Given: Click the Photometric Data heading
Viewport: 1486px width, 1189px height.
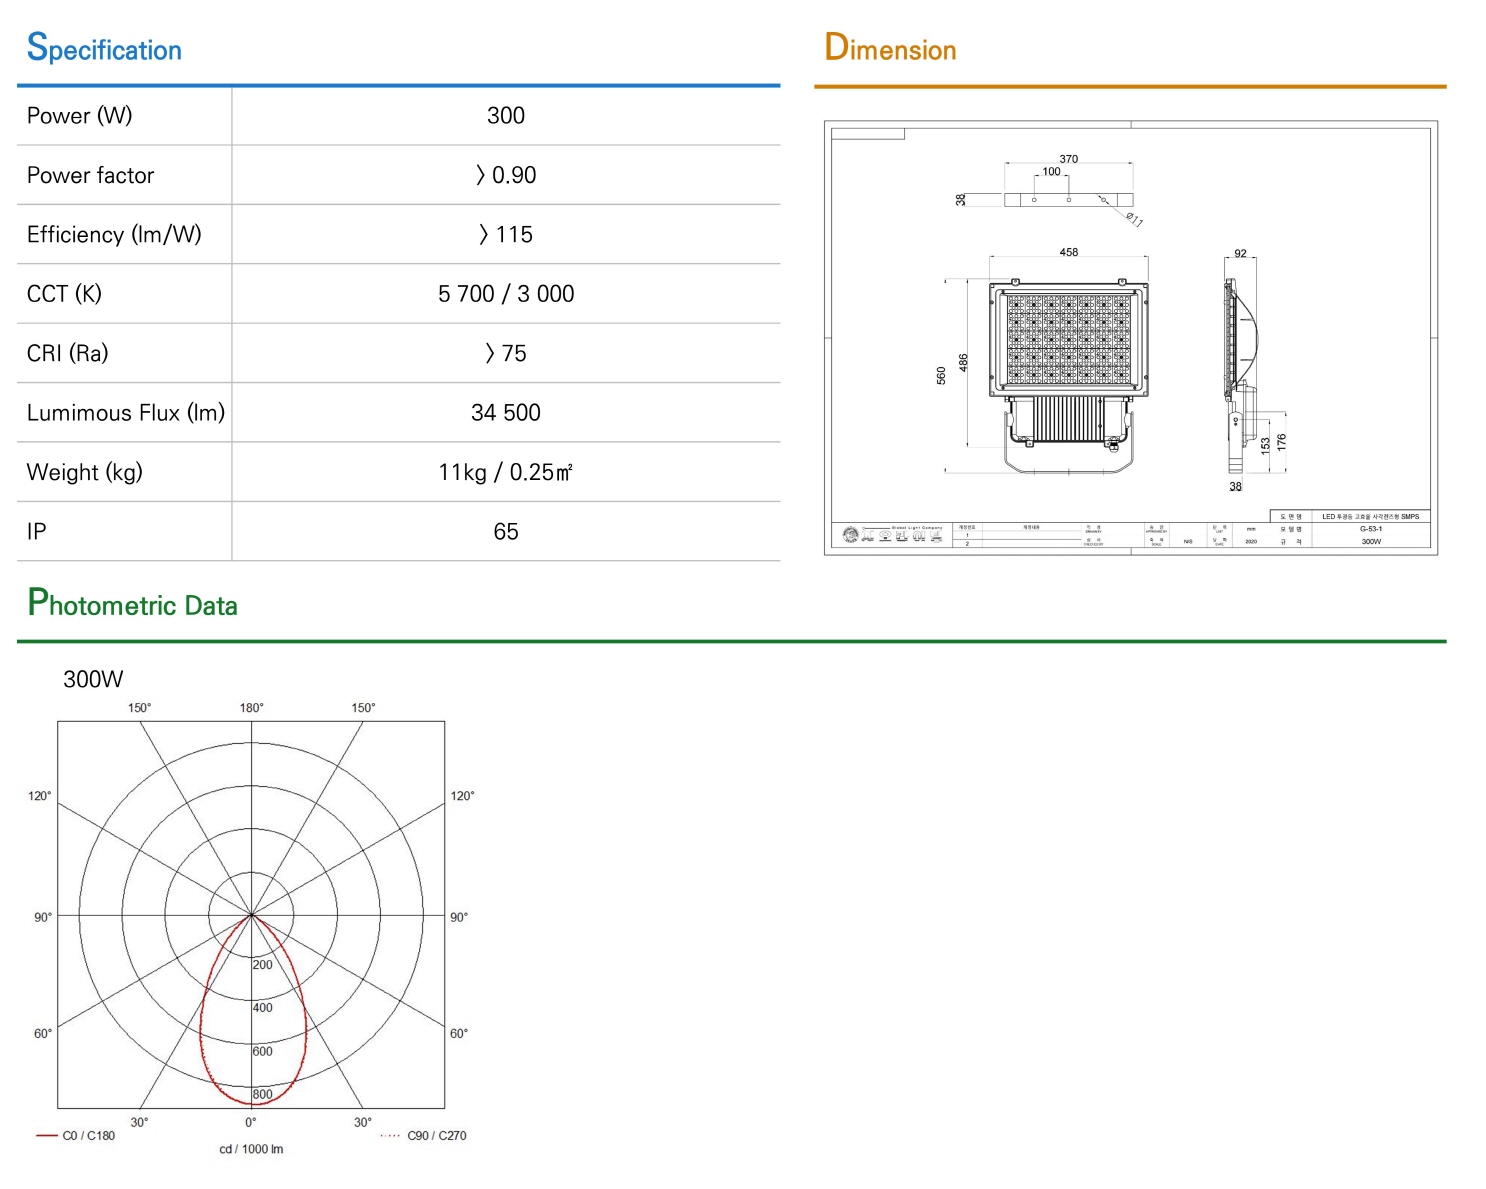Looking at the screenshot, I should point(132,603).
